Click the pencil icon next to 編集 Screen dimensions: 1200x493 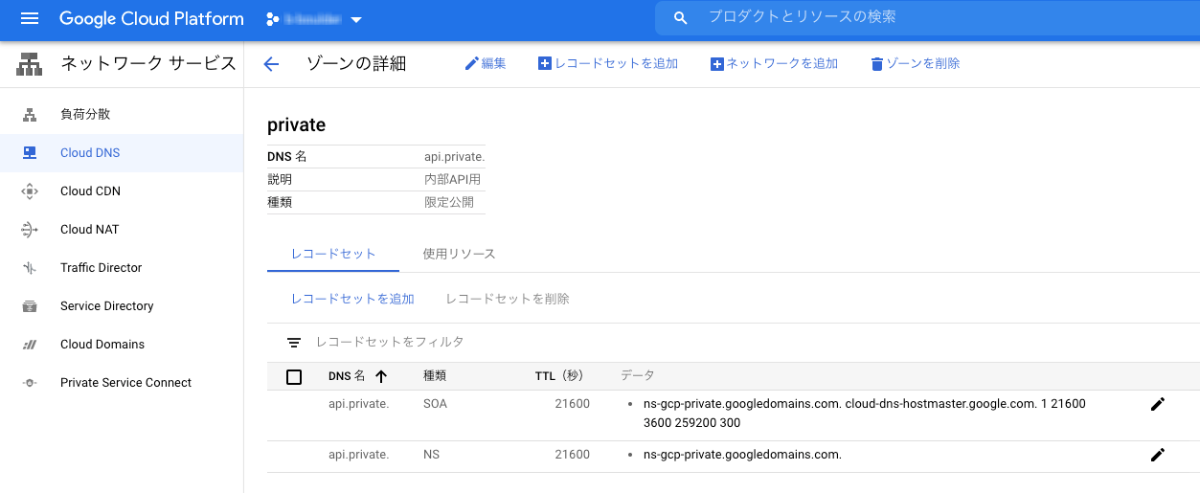click(x=472, y=64)
